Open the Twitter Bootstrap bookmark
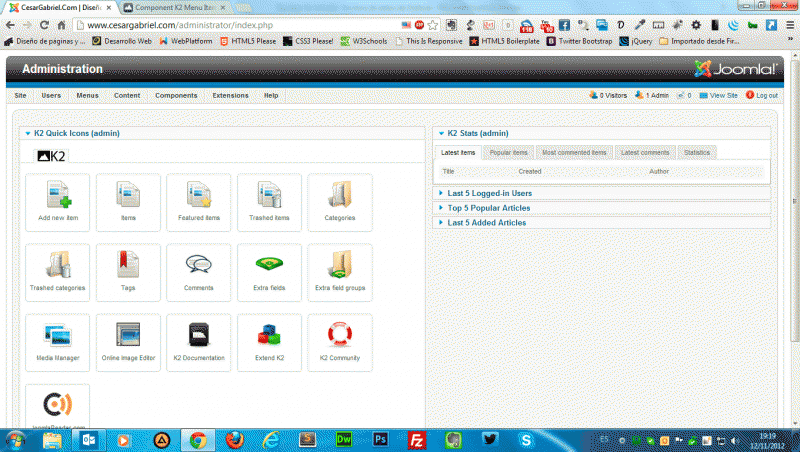Screen dimensions: 800x452 [579, 41]
